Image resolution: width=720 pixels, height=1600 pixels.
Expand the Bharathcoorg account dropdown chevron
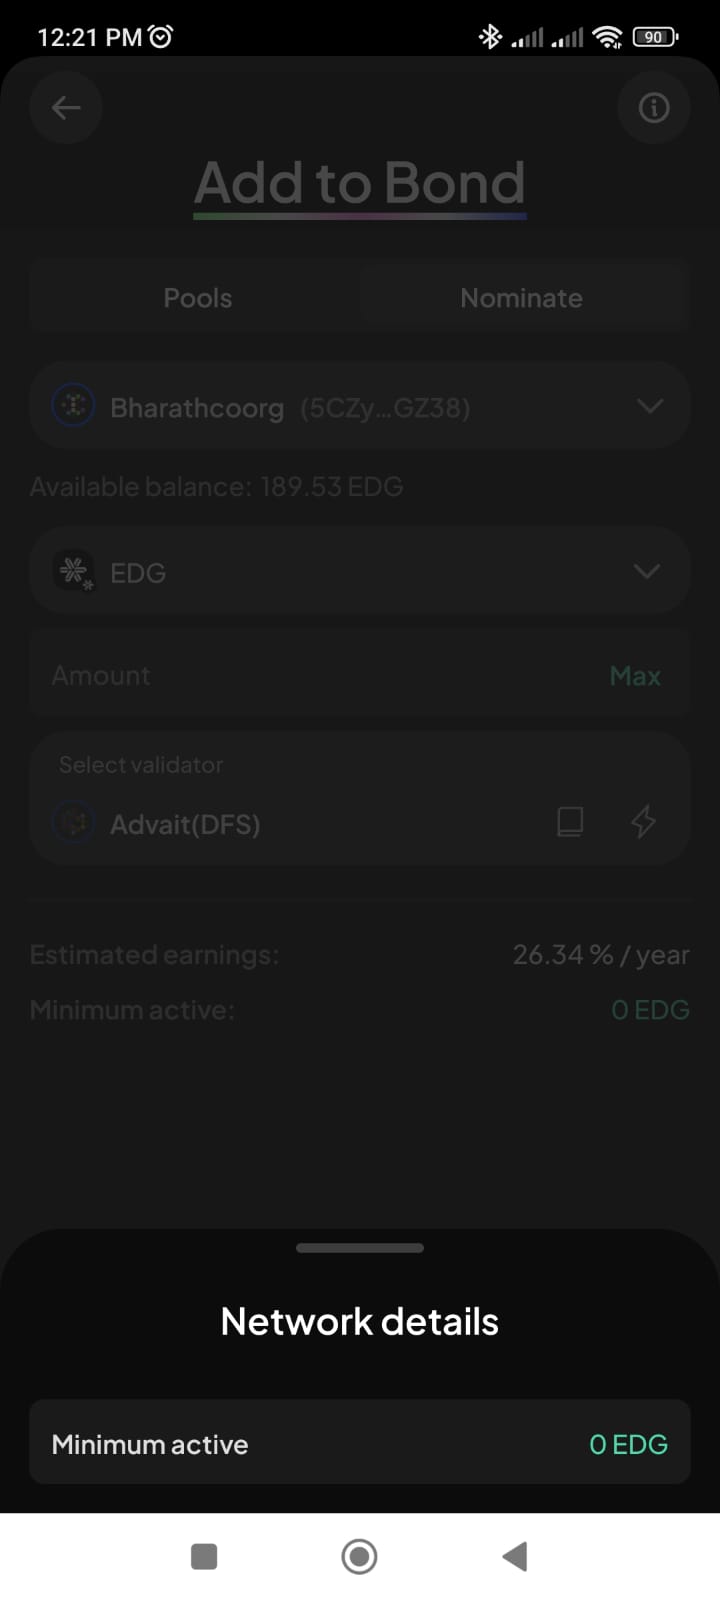pos(650,406)
